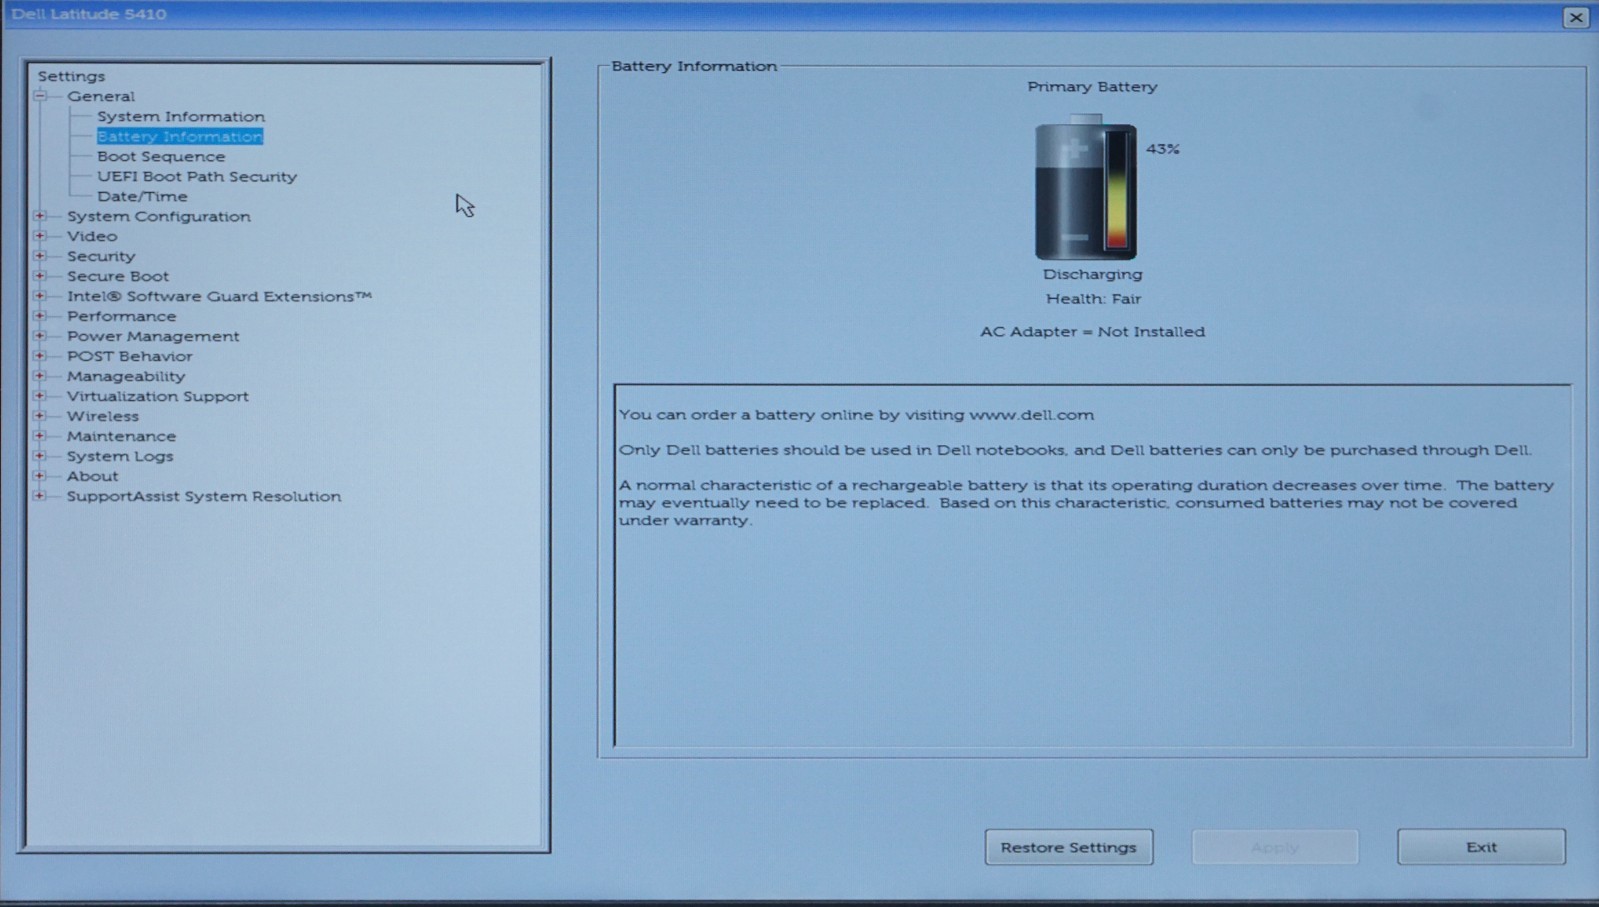Expand the Maintenance node
1599x907 pixels.
40,436
